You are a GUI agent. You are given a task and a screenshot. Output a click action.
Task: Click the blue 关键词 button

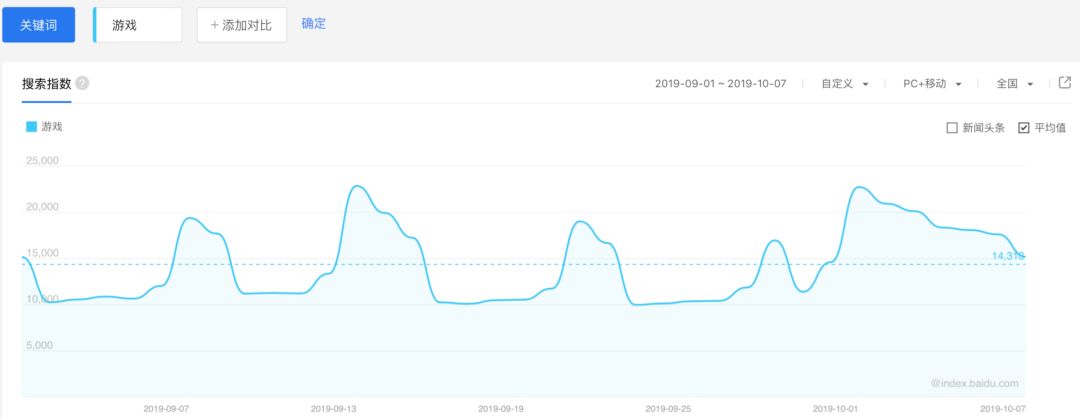pyautogui.click(x=39, y=25)
